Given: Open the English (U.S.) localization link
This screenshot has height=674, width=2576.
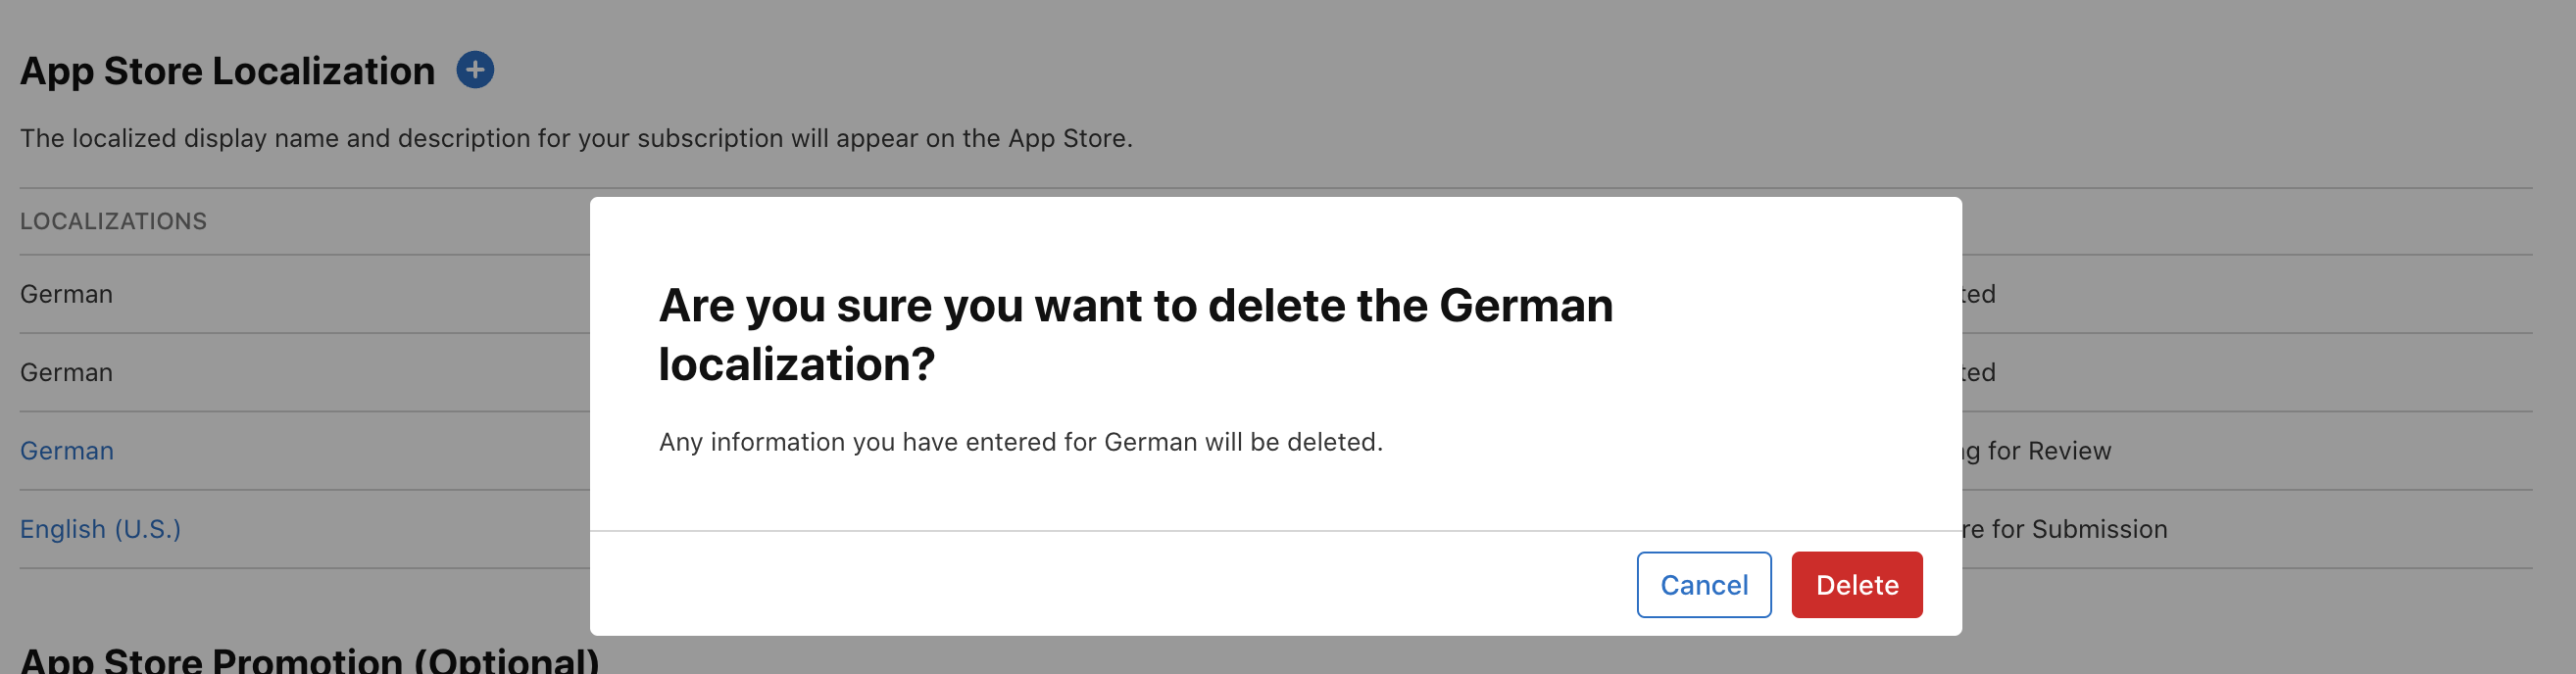Looking at the screenshot, I should tap(100, 529).
